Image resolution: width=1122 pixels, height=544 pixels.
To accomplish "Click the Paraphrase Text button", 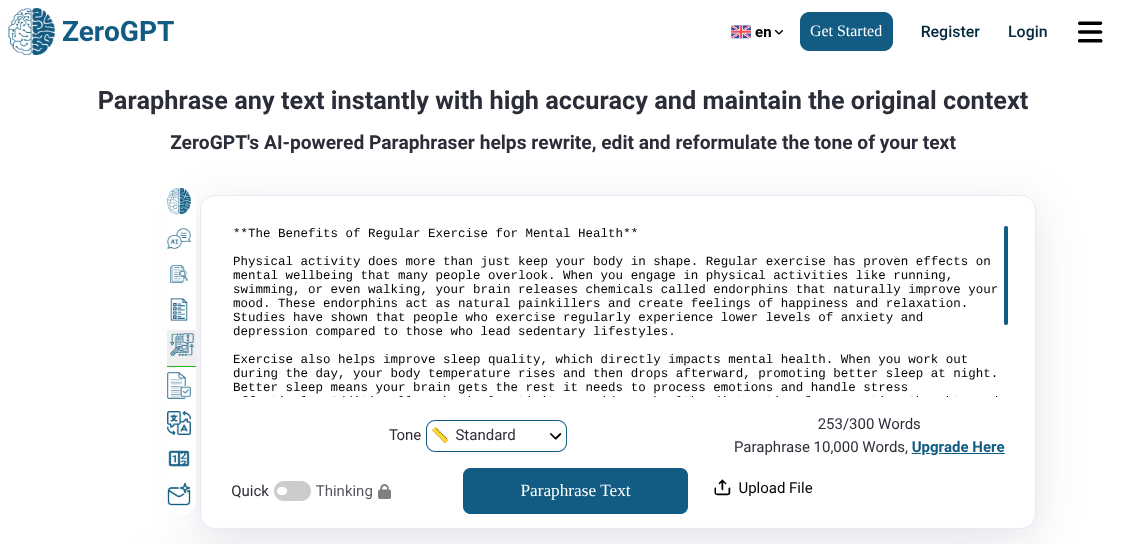I will [575, 491].
